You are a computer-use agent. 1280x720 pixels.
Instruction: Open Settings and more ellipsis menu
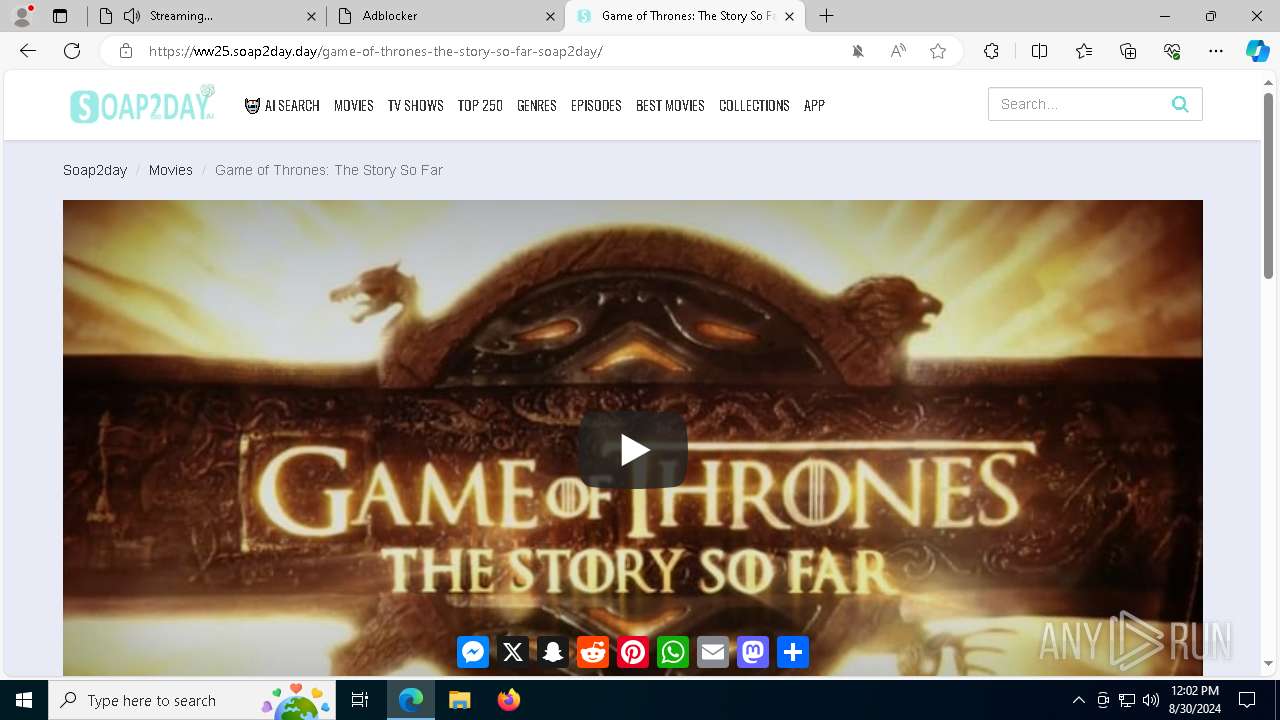pyautogui.click(x=1216, y=51)
